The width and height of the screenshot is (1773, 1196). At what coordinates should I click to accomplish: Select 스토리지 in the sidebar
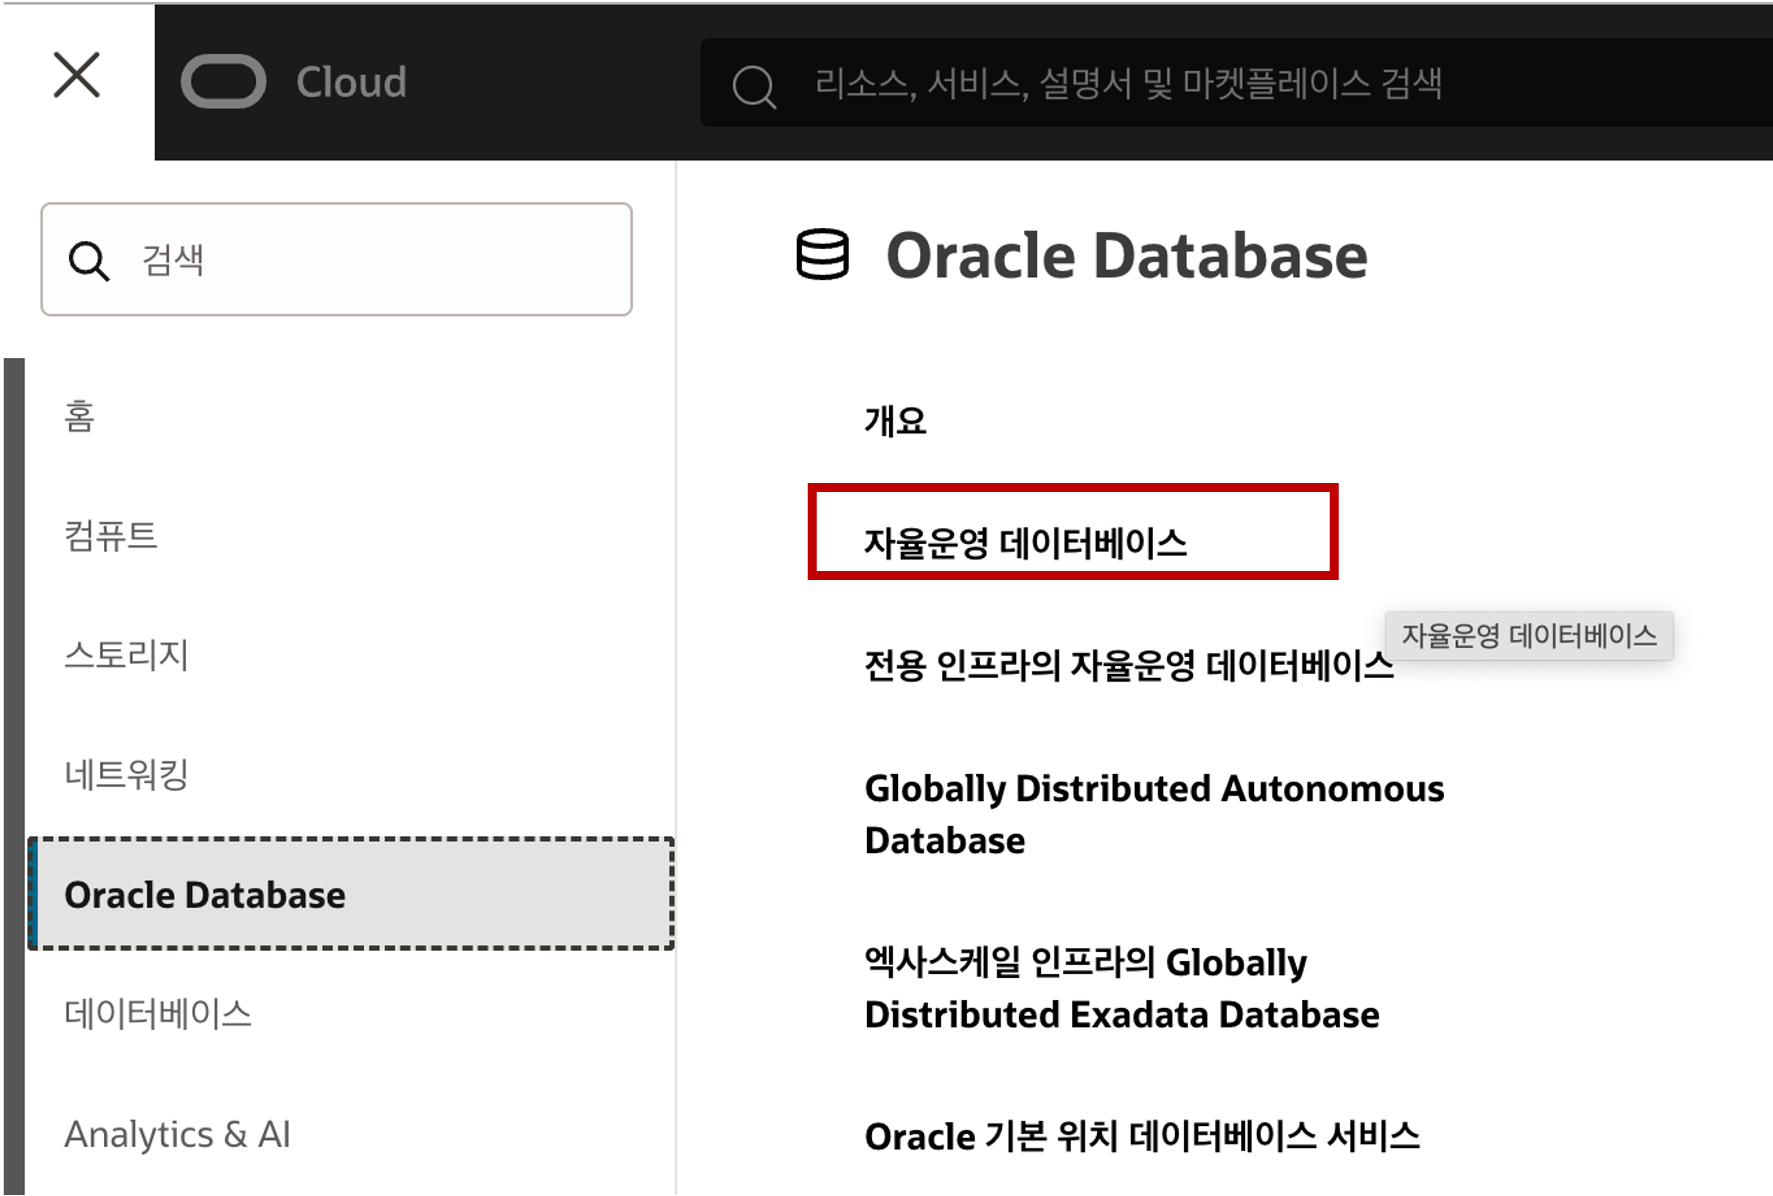(127, 655)
